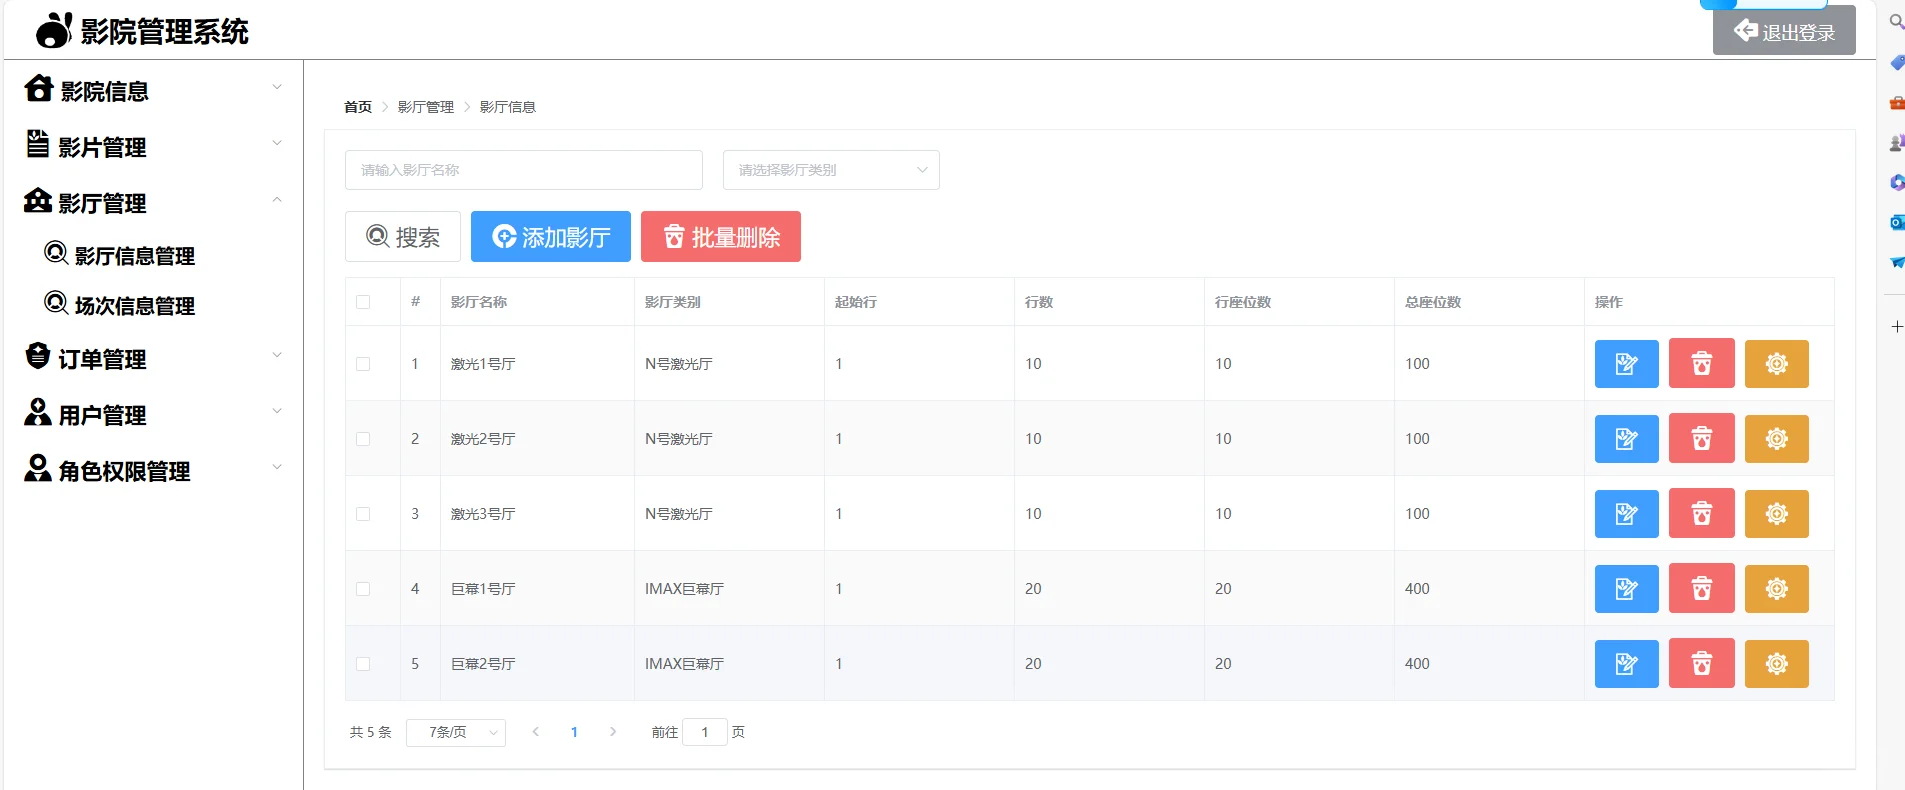
Task: Click the 添加影厅 button
Action: click(551, 237)
